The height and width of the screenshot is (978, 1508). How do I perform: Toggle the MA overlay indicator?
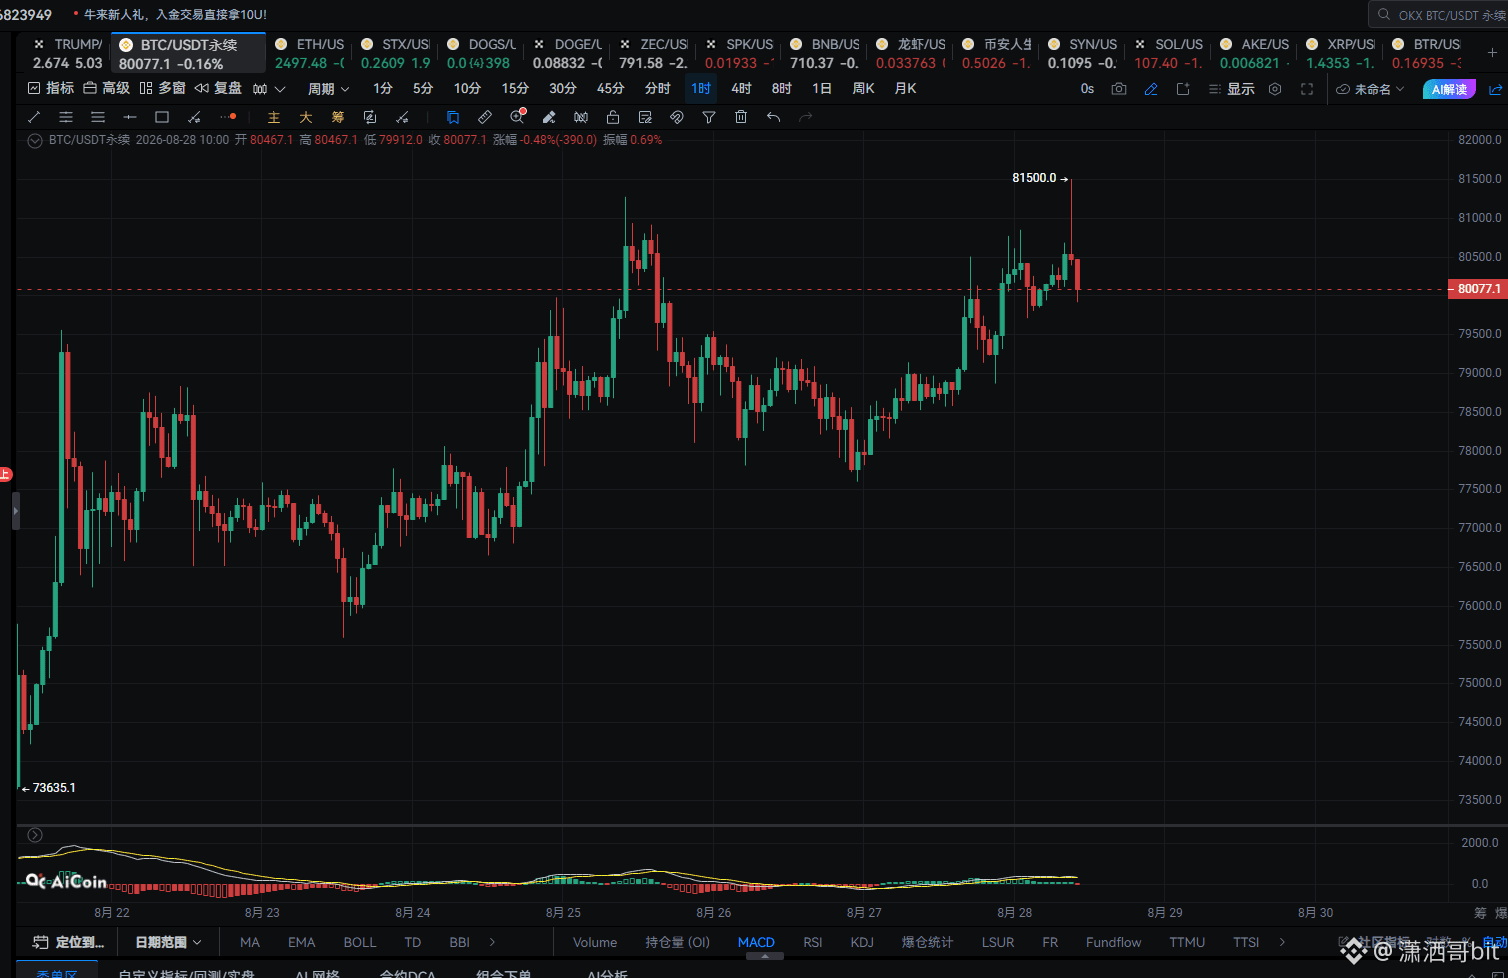(250, 942)
